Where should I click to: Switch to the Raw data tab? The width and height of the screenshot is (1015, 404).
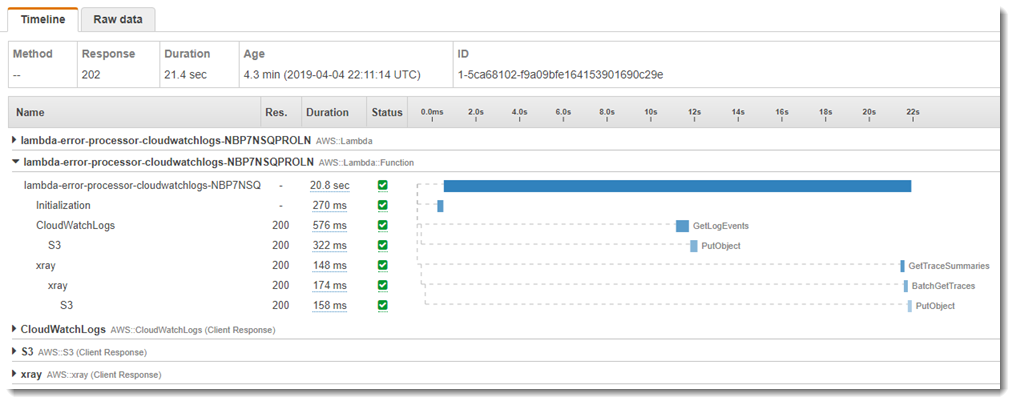point(118,19)
